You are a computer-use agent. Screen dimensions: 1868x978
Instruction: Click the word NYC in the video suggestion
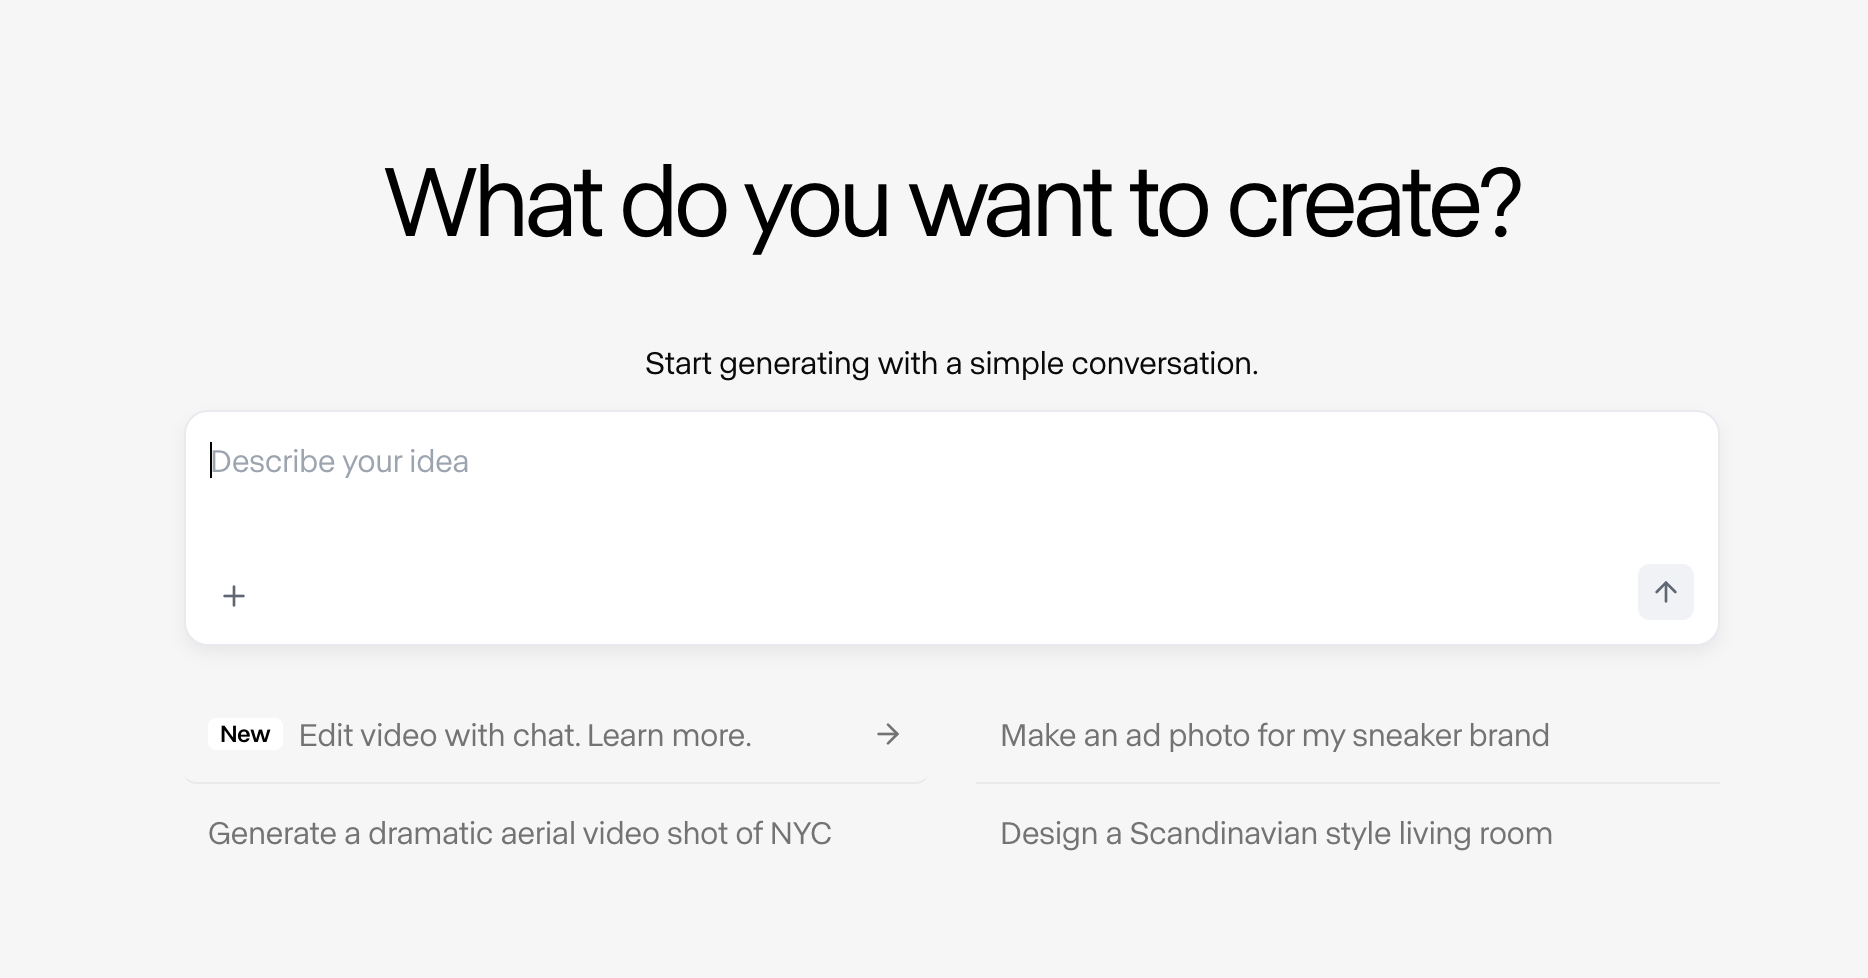tap(800, 834)
